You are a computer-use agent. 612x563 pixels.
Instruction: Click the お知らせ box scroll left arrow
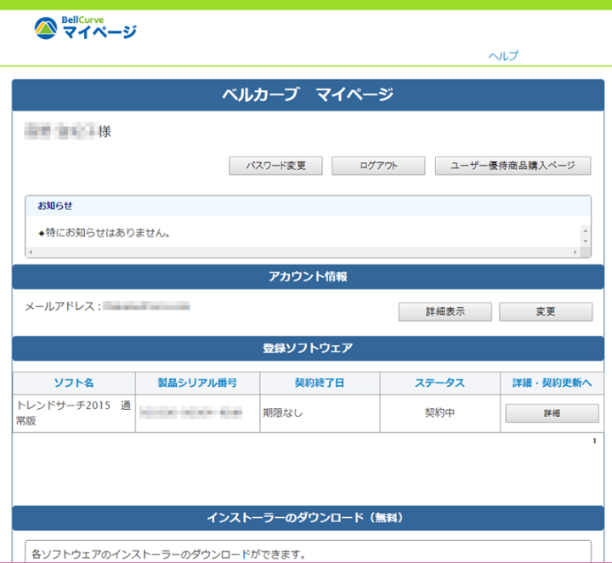click(31, 252)
